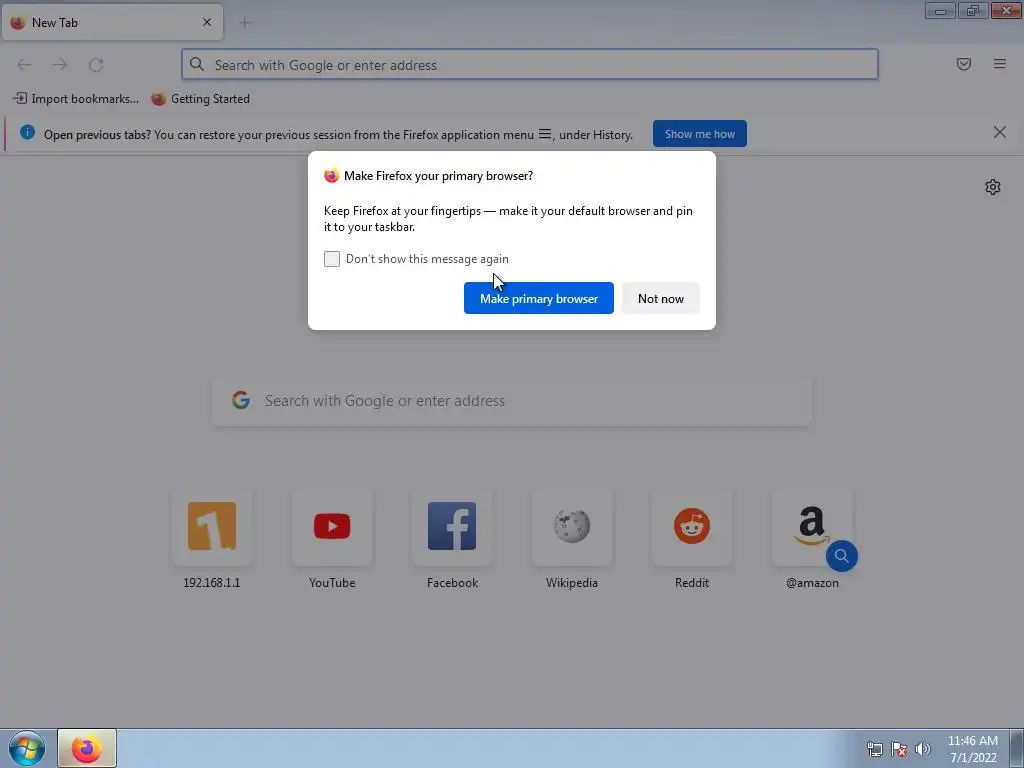Click the info icon in notification bar
The width and height of the screenshot is (1024, 768).
pyautogui.click(x=27, y=133)
